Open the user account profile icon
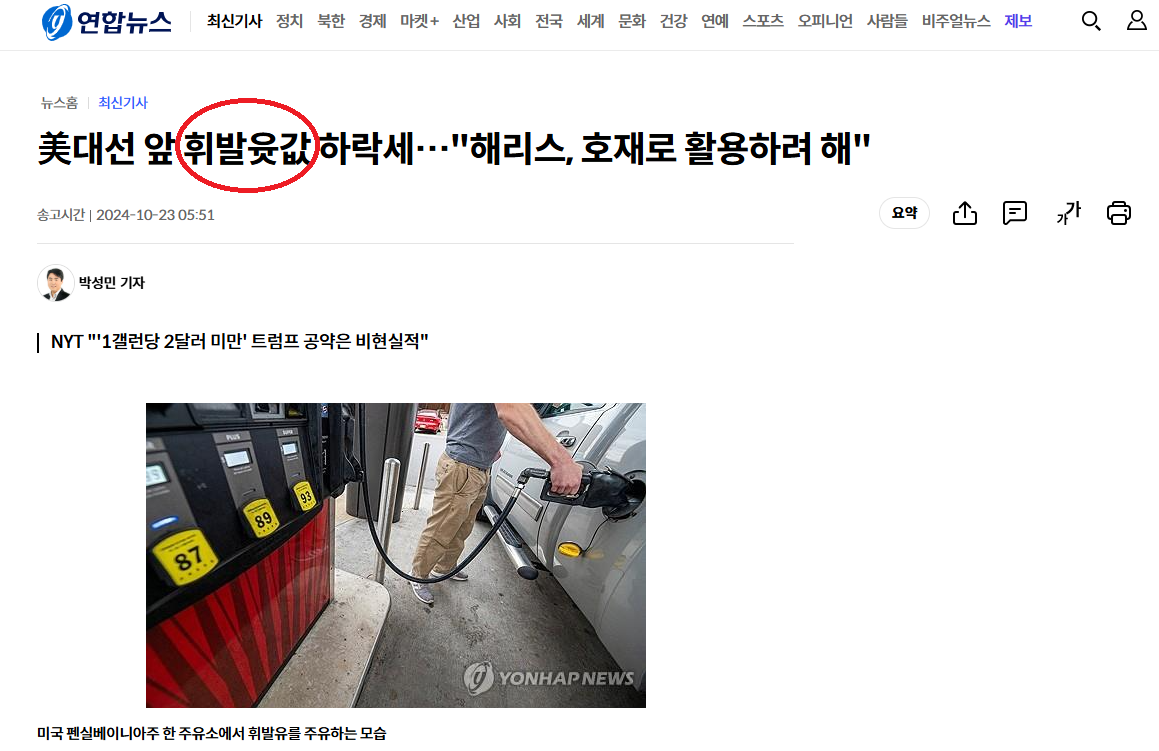The width and height of the screenshot is (1159, 751). [x=1136, y=21]
